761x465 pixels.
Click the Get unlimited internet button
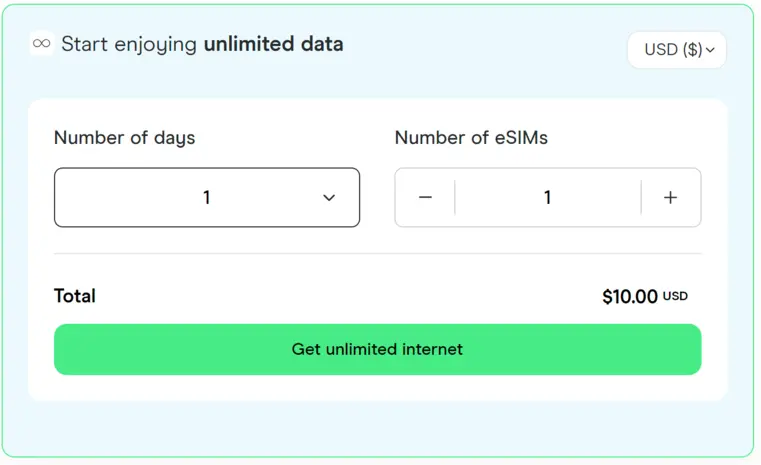click(x=378, y=349)
